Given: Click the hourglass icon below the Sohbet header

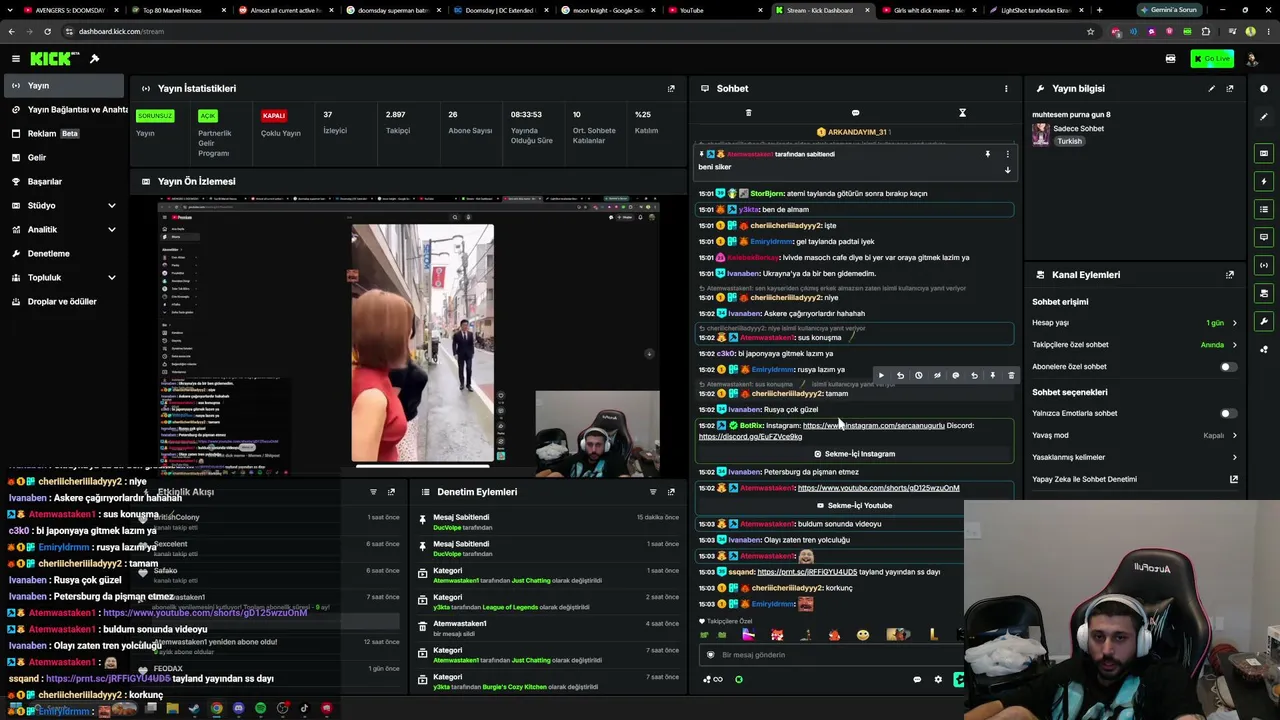Looking at the screenshot, I should [x=962, y=113].
